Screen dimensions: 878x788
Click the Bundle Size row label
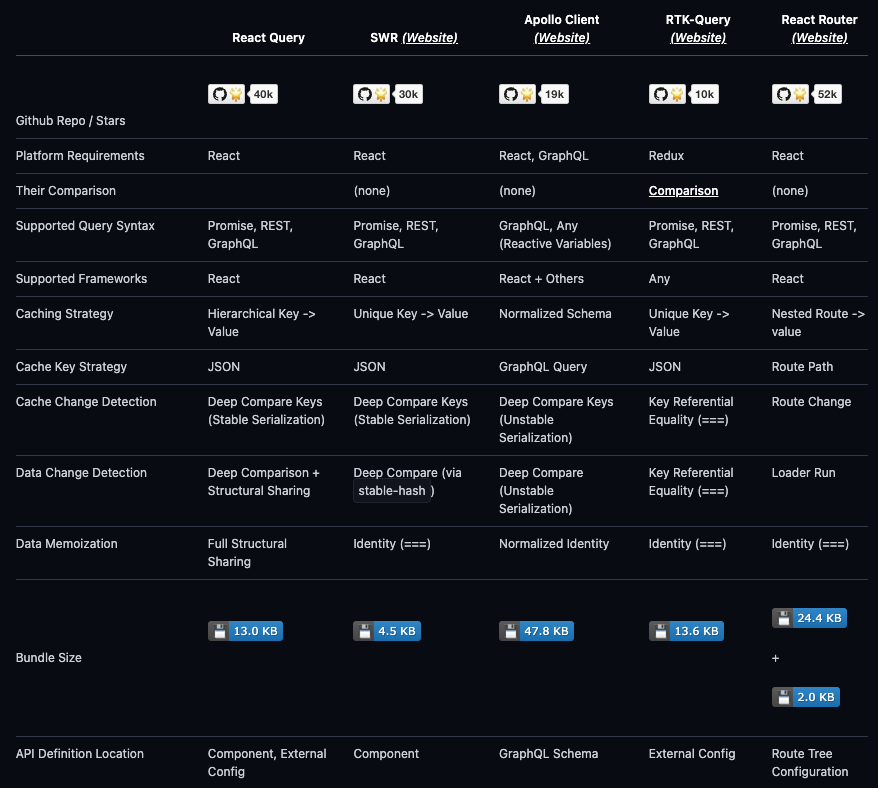point(49,658)
